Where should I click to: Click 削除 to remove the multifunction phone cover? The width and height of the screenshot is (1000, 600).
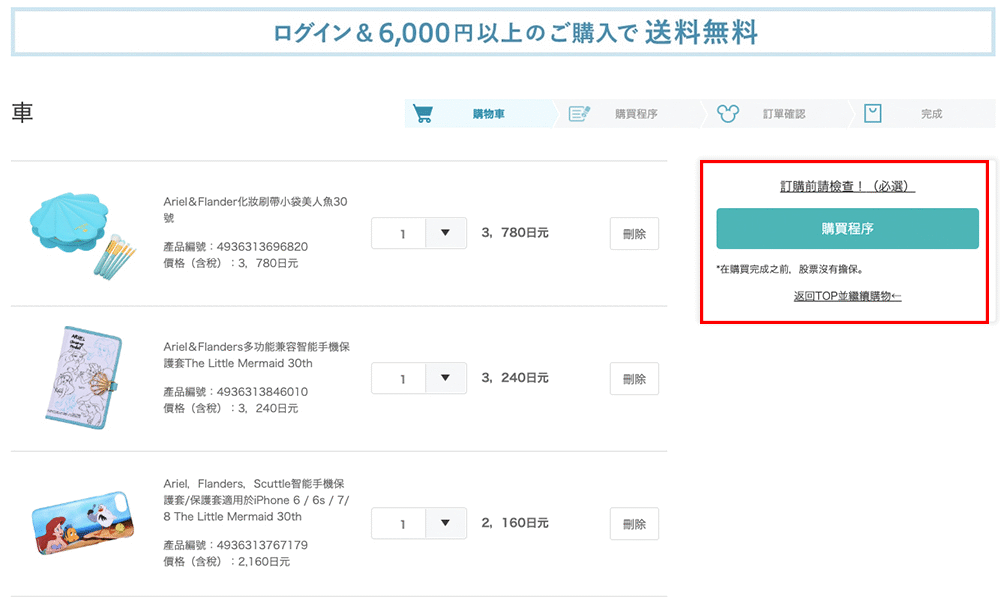634,378
